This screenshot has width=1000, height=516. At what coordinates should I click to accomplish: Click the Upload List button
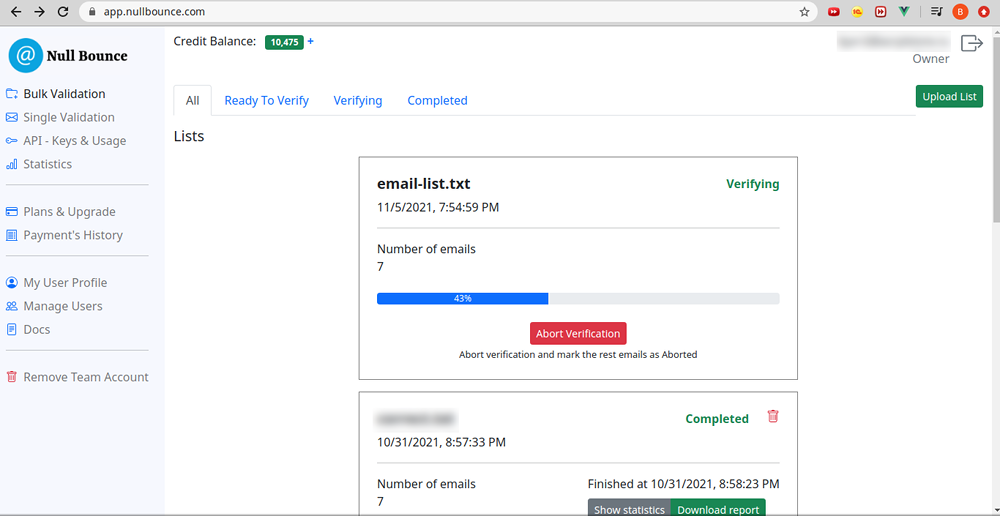(x=950, y=97)
